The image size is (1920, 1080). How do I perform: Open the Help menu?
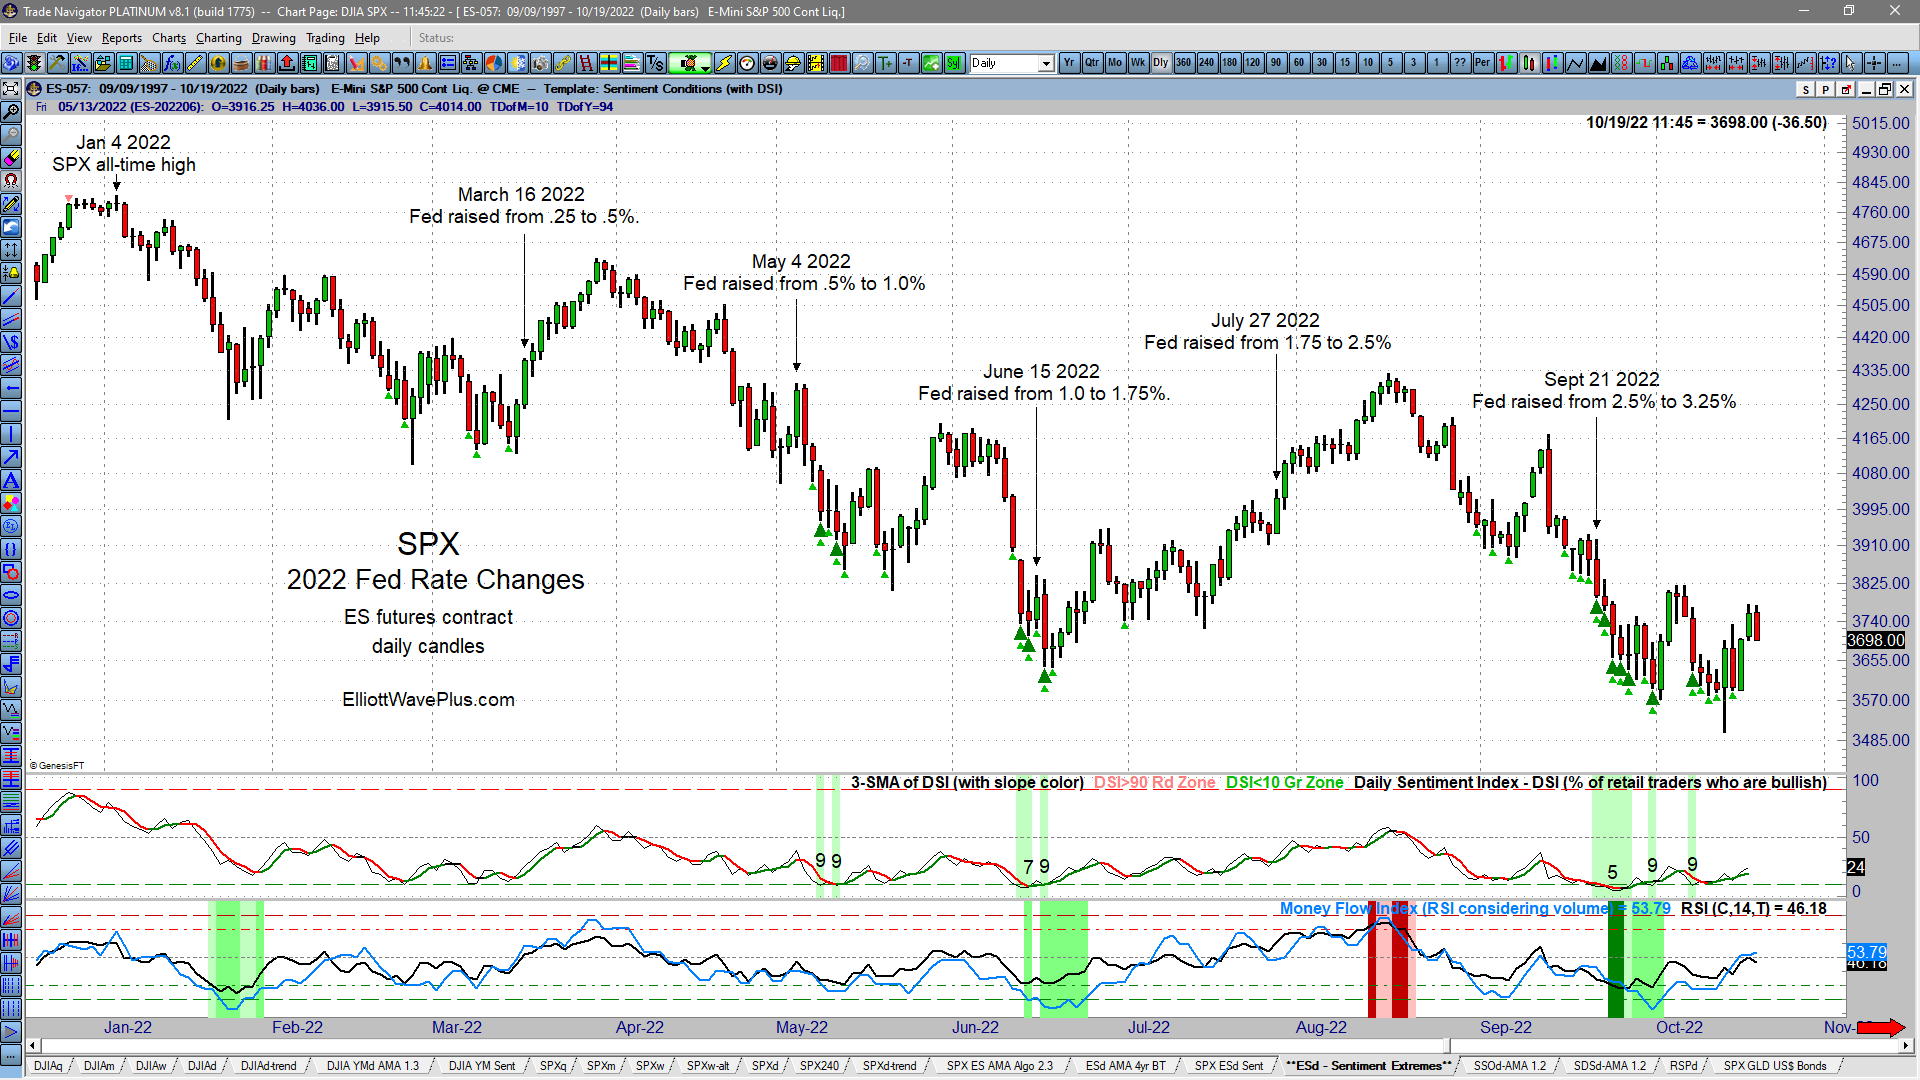tap(368, 38)
